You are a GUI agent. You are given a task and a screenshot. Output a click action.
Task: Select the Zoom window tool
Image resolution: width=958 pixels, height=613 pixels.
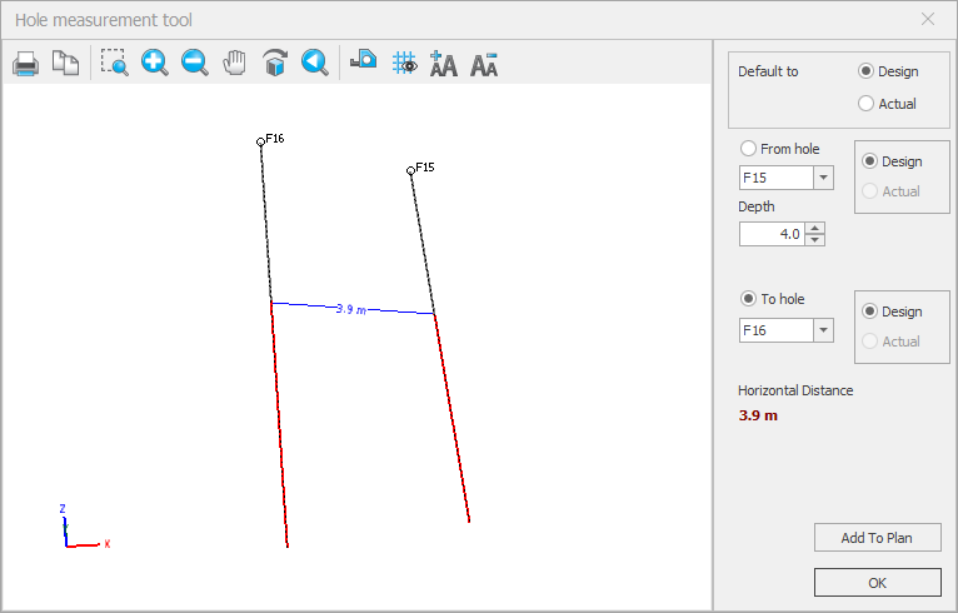point(115,63)
